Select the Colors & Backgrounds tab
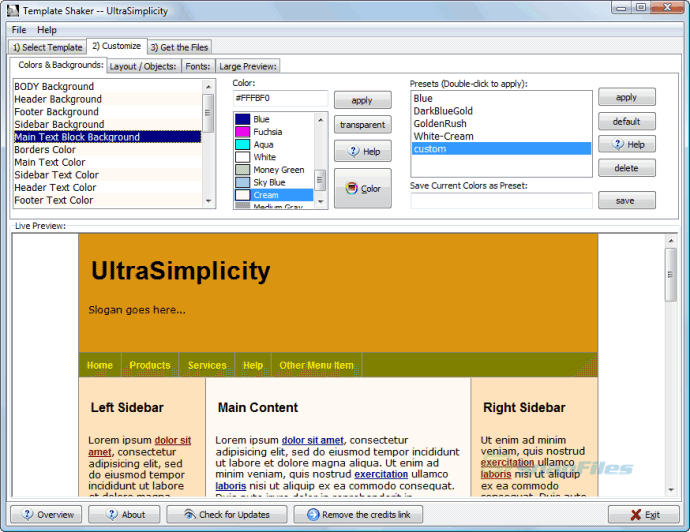Viewport: 690px width, 532px height. [x=60, y=65]
